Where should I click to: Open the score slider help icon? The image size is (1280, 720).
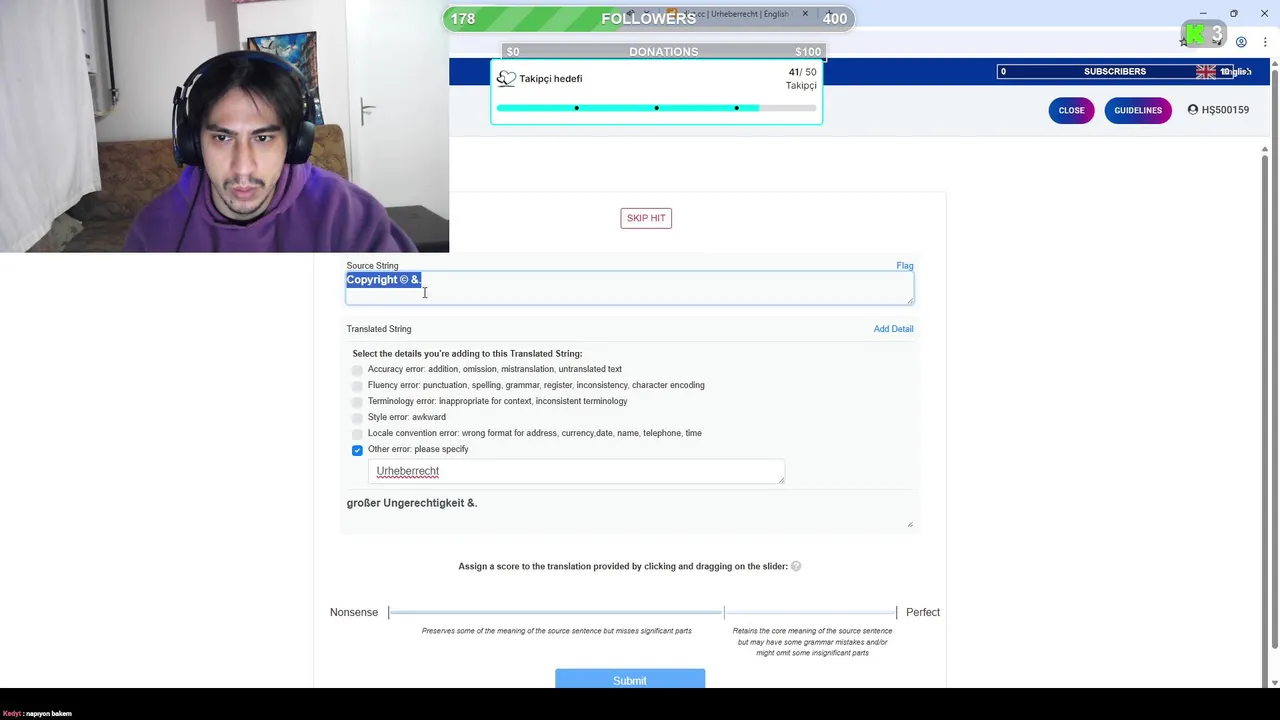pos(796,566)
